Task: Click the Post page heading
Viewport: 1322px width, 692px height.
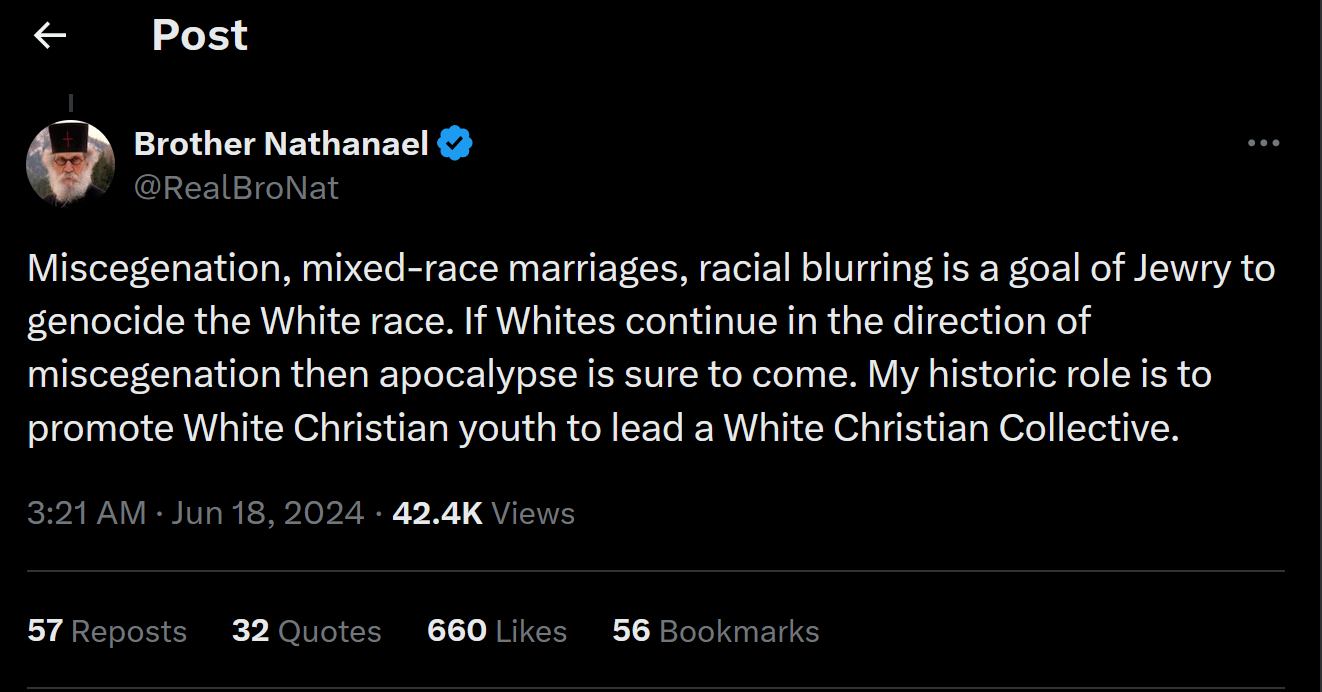Action: [199, 36]
